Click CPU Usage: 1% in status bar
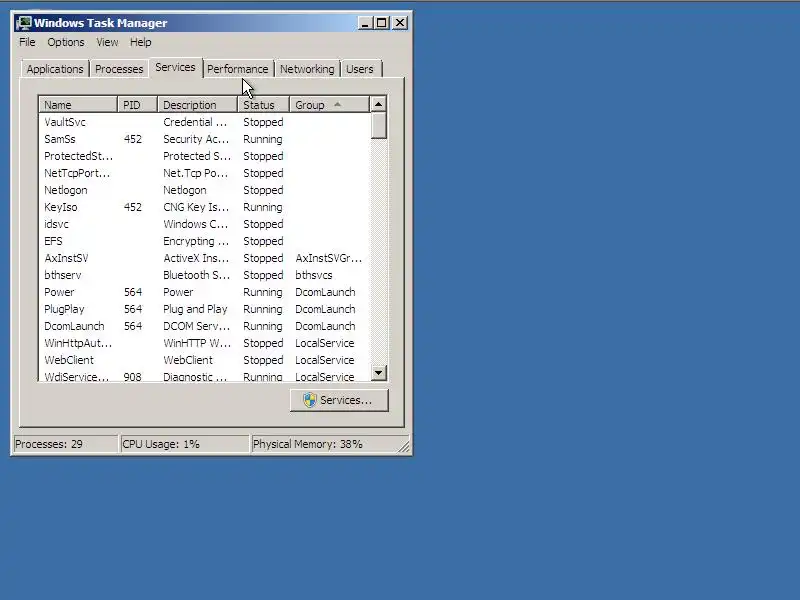Screen dimensions: 800x600 [x=161, y=444]
